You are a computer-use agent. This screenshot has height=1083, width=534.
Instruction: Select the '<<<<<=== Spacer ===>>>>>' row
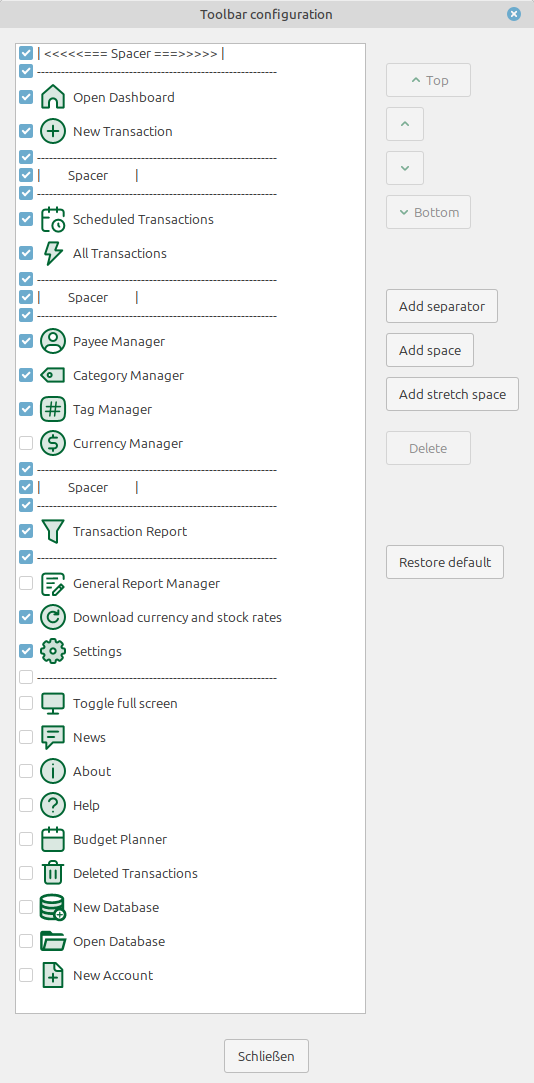tap(131, 53)
